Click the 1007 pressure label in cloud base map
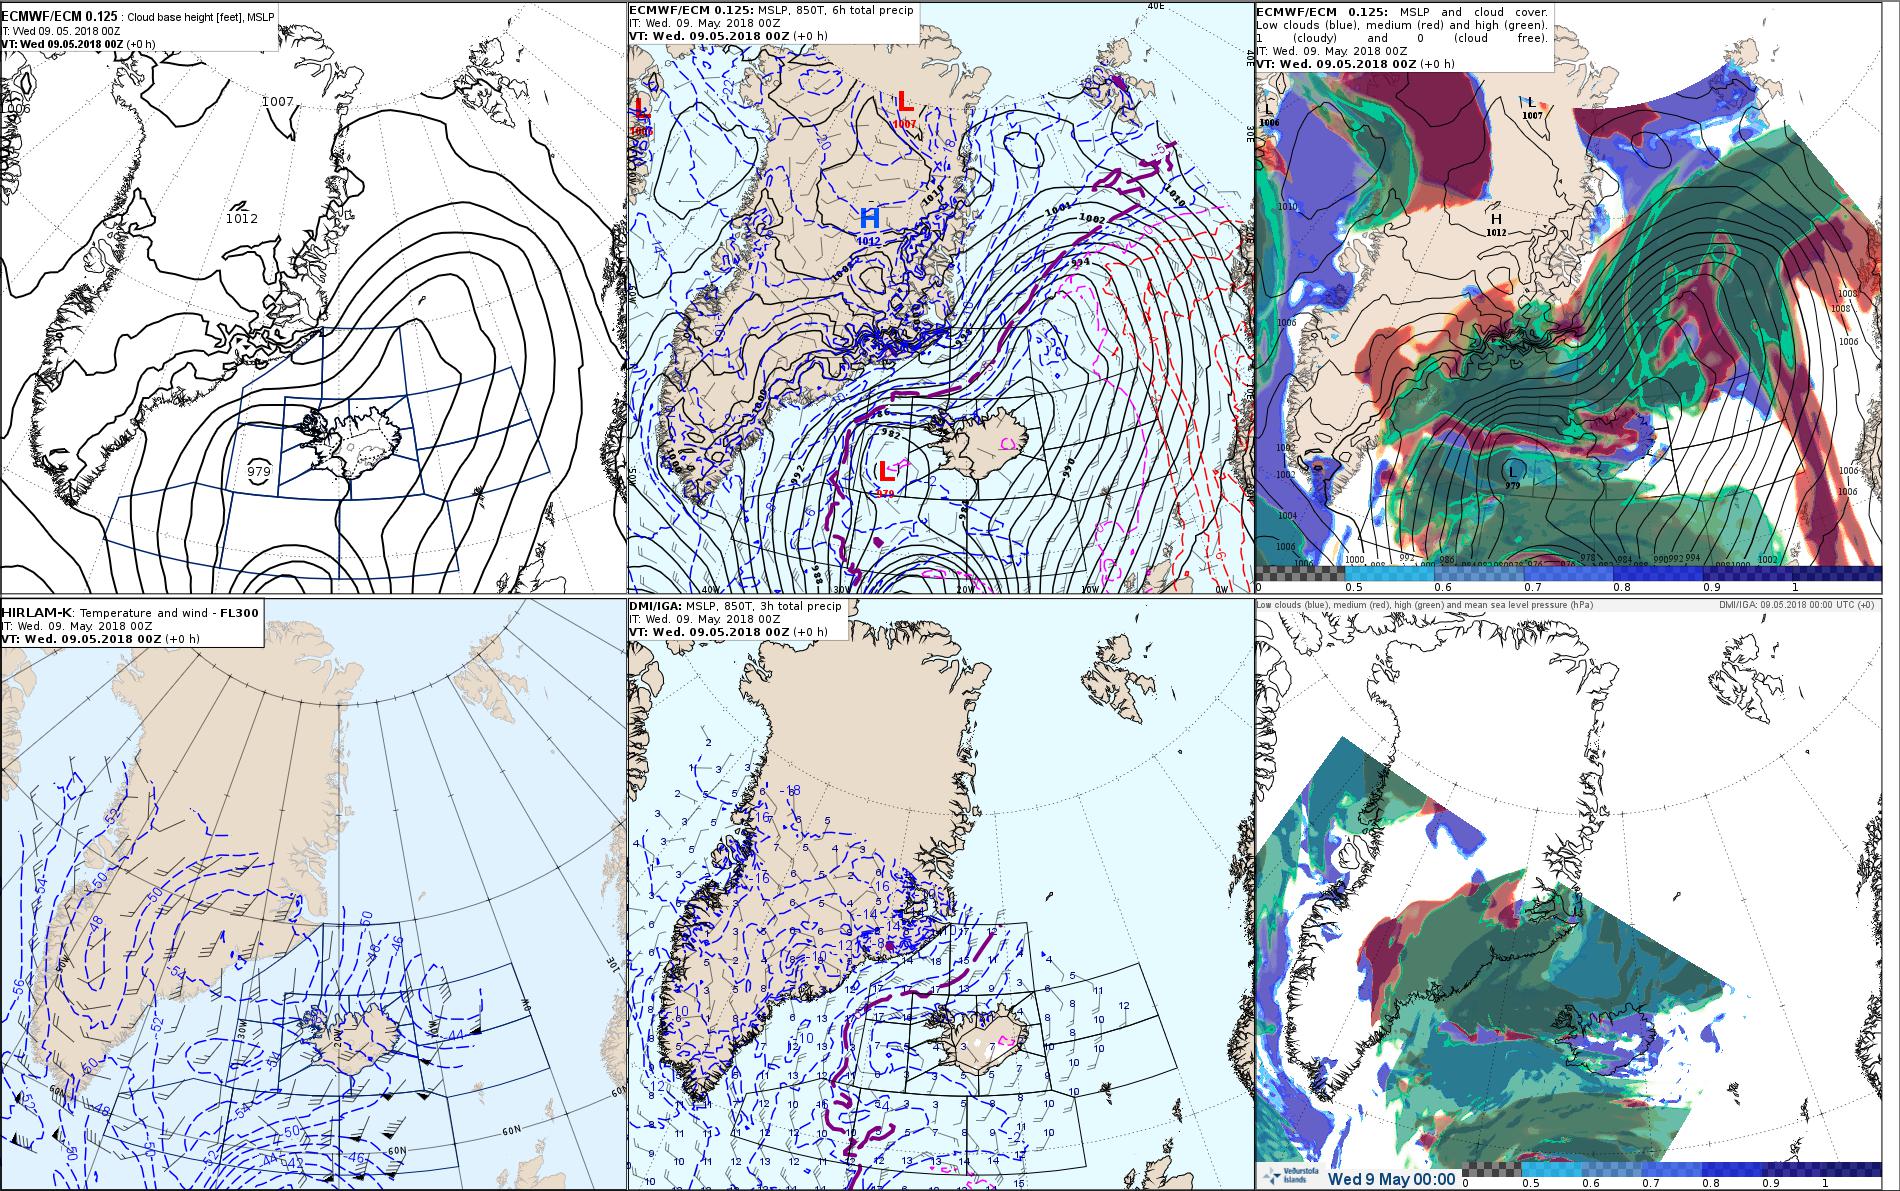This screenshot has height=1191, width=1900. [x=278, y=101]
